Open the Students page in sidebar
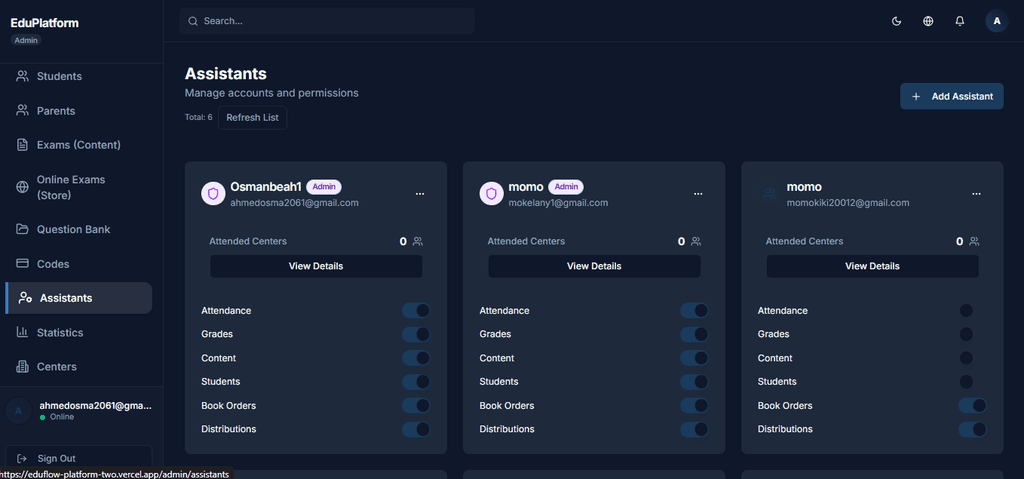1024x479 pixels. 78,76
